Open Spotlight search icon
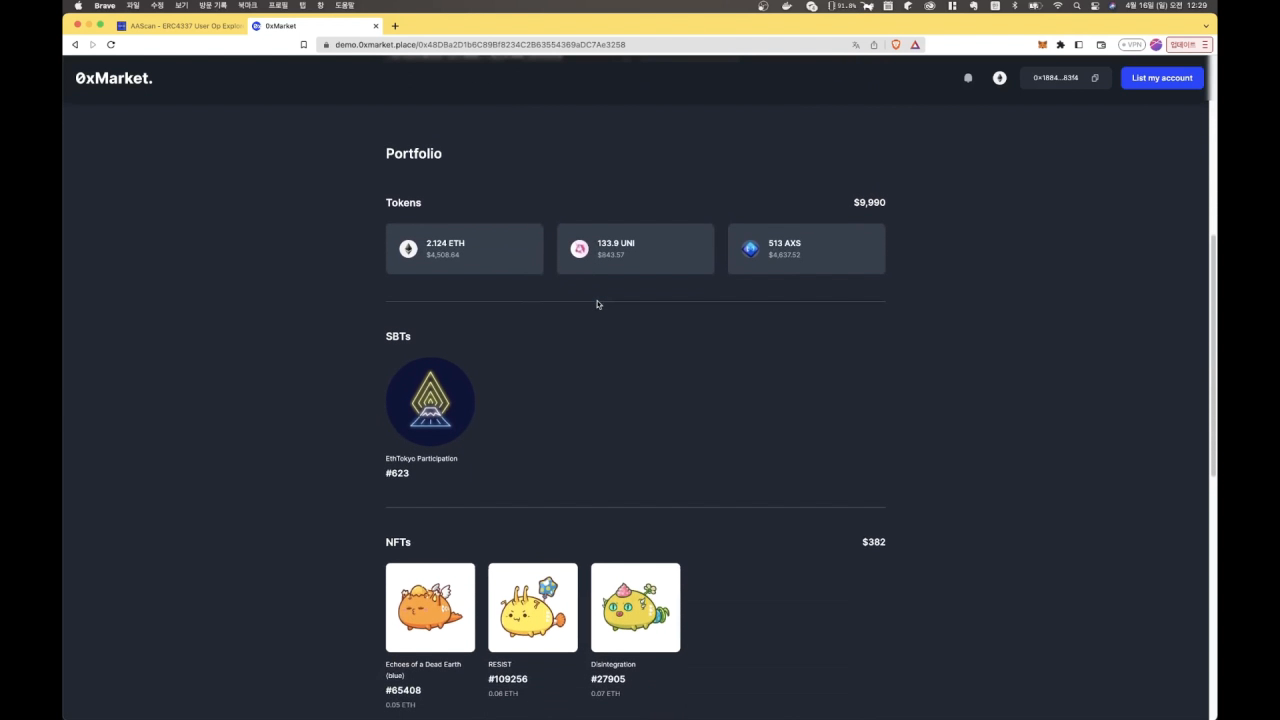Image resolution: width=1280 pixels, height=720 pixels. point(1077,6)
